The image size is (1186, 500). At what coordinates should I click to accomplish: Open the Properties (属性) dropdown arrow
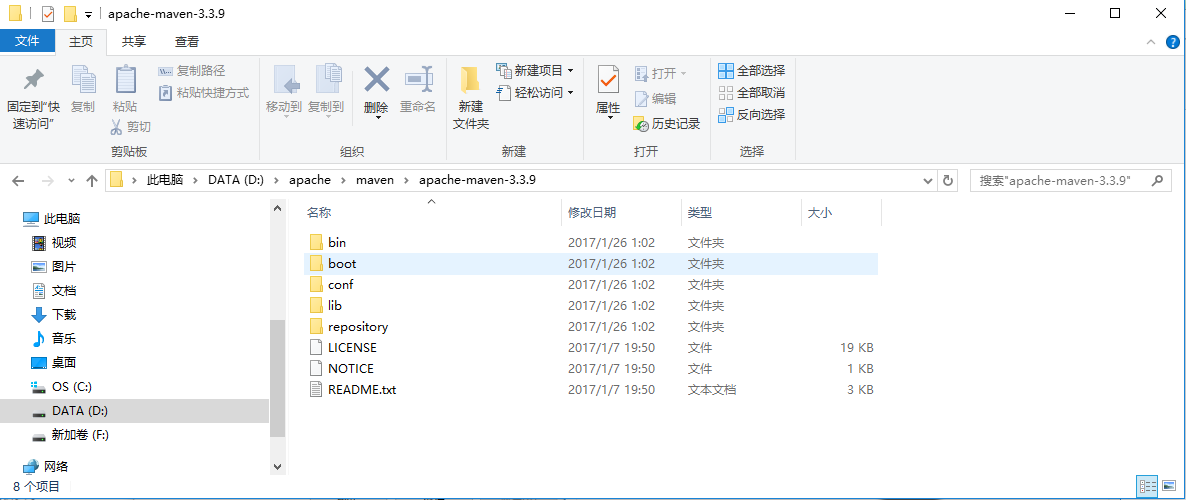(x=609, y=118)
